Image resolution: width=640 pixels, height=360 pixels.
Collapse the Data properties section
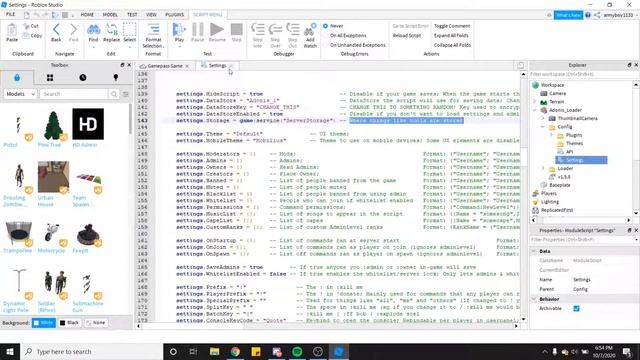pos(534,251)
